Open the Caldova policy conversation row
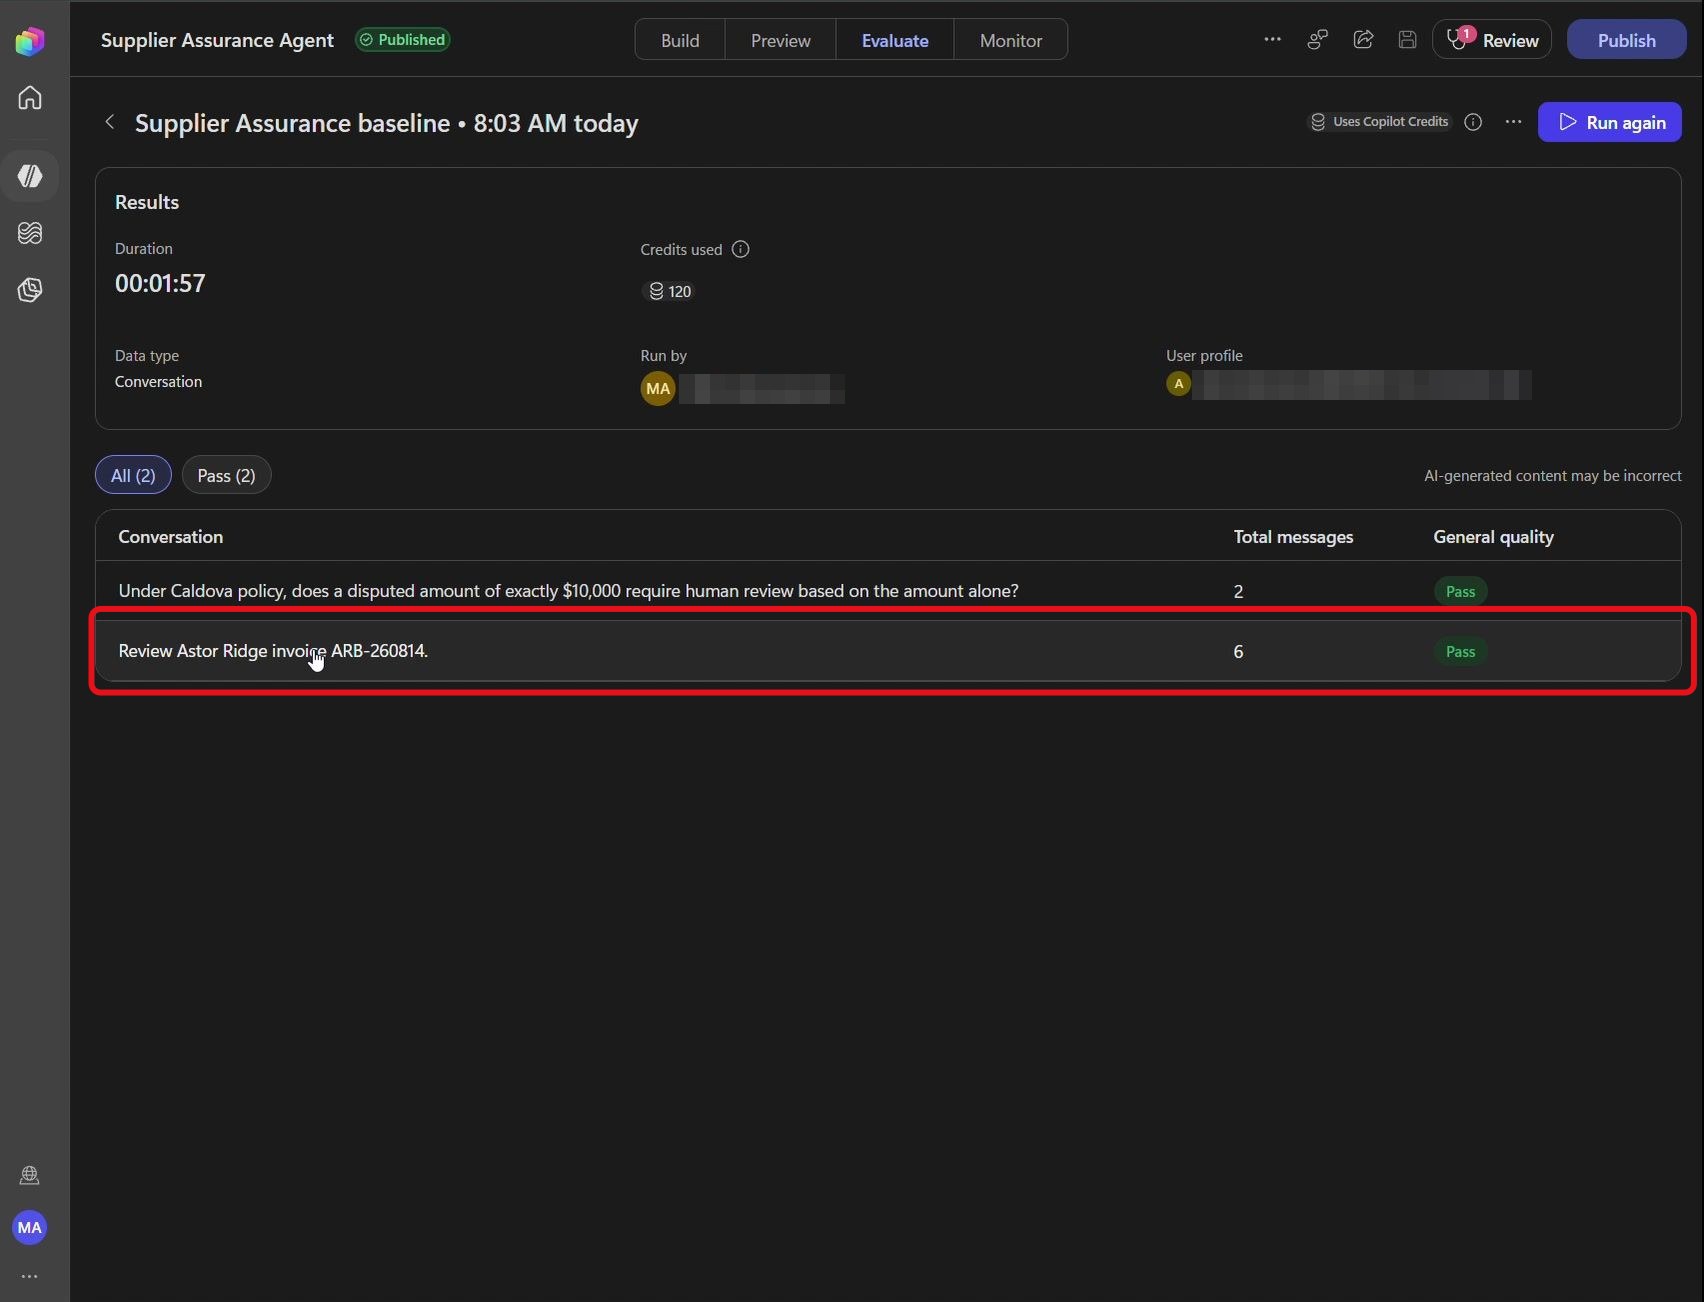 [x=888, y=591]
